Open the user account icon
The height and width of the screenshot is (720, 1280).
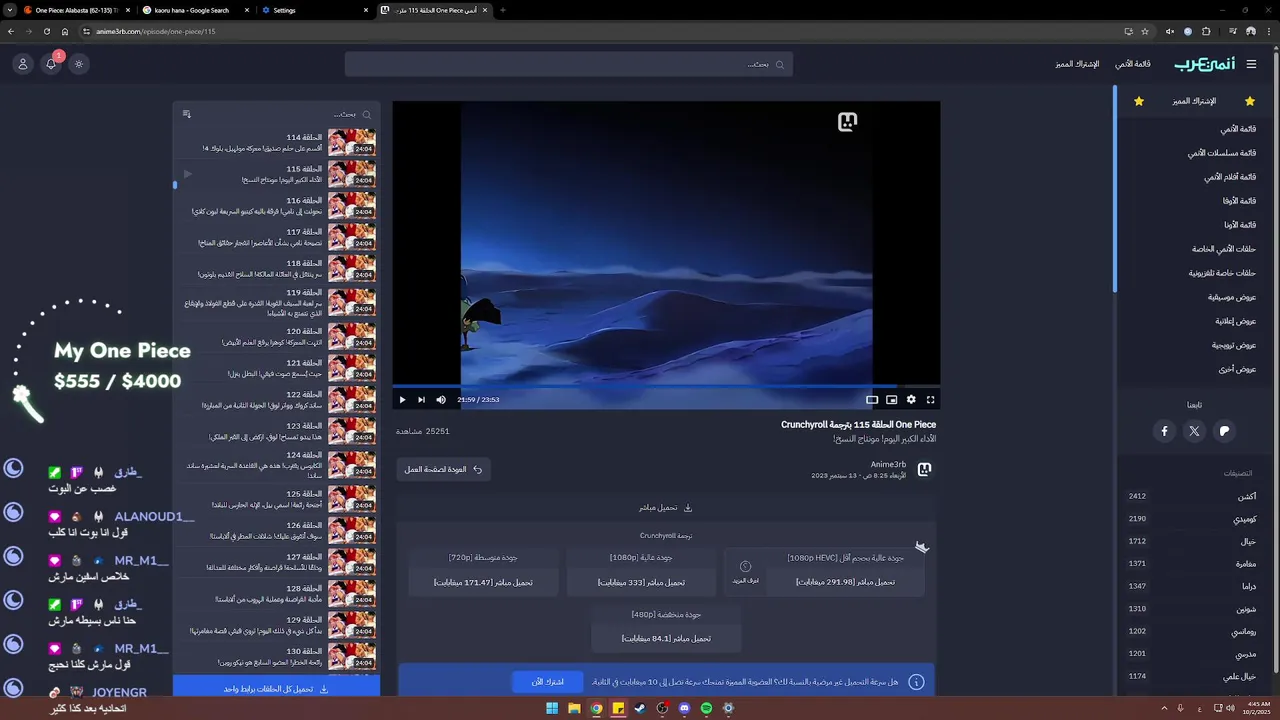(23, 64)
